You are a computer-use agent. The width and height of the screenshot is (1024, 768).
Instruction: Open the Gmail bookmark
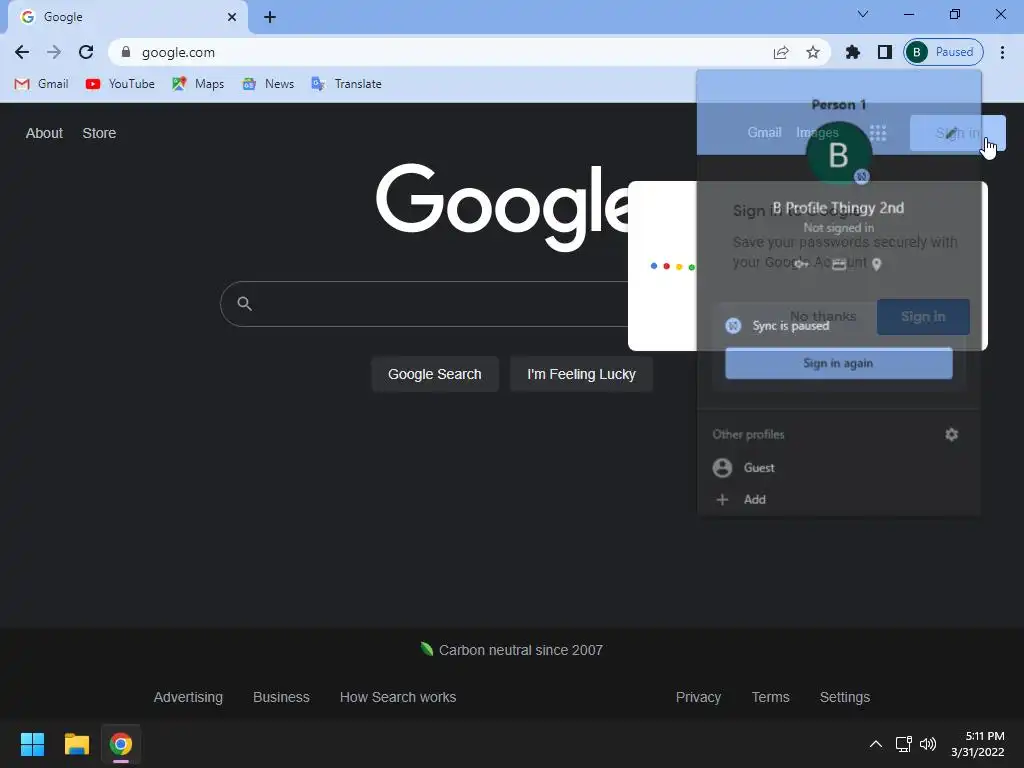click(41, 84)
